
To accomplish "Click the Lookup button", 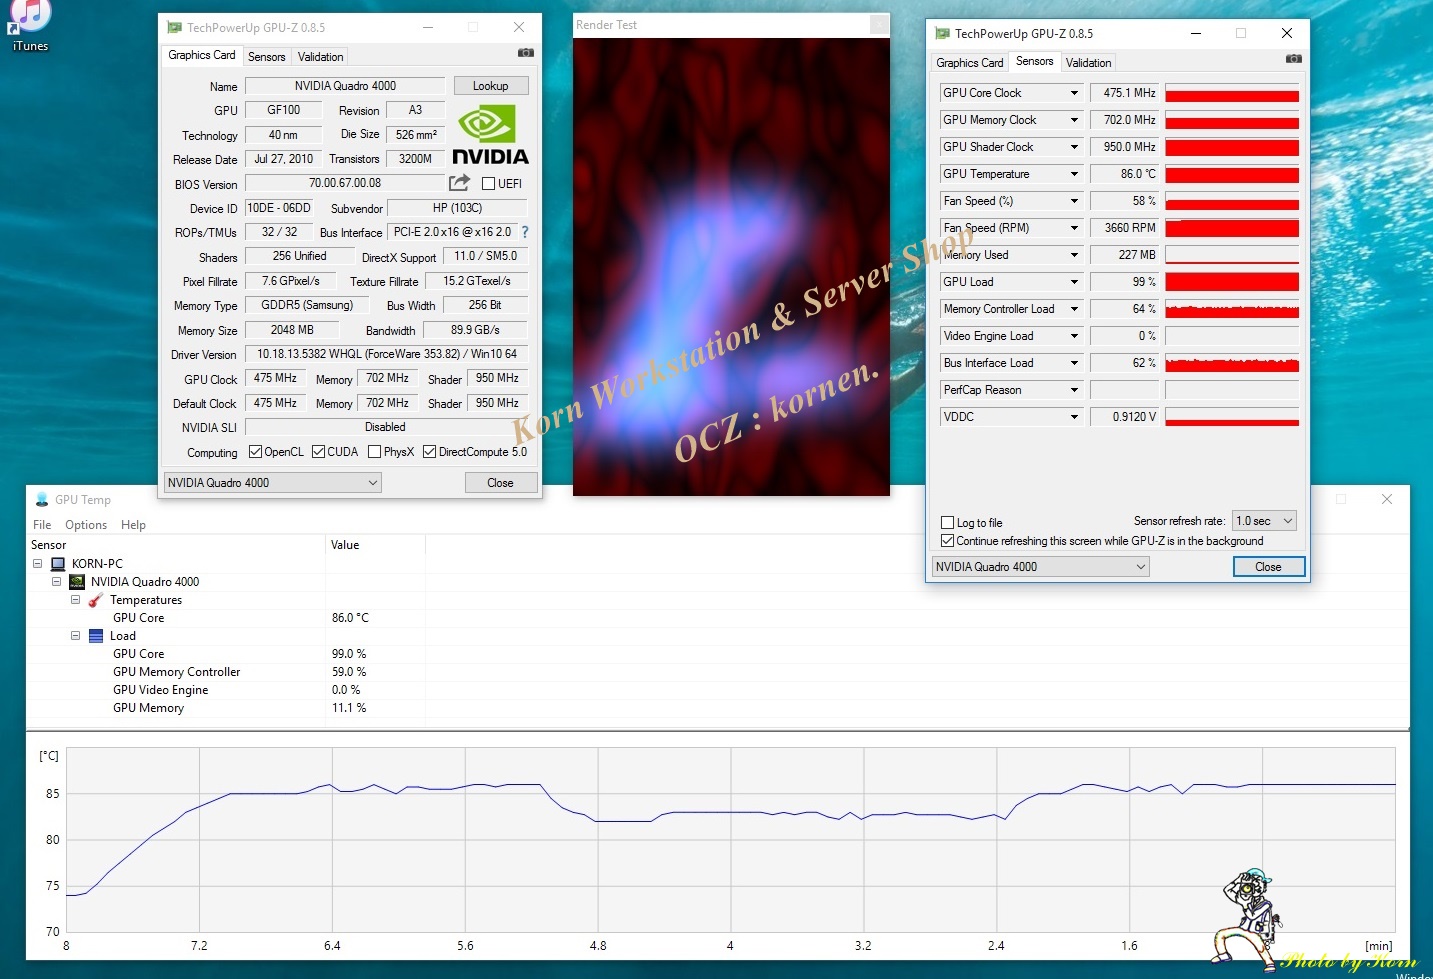I will coord(491,86).
